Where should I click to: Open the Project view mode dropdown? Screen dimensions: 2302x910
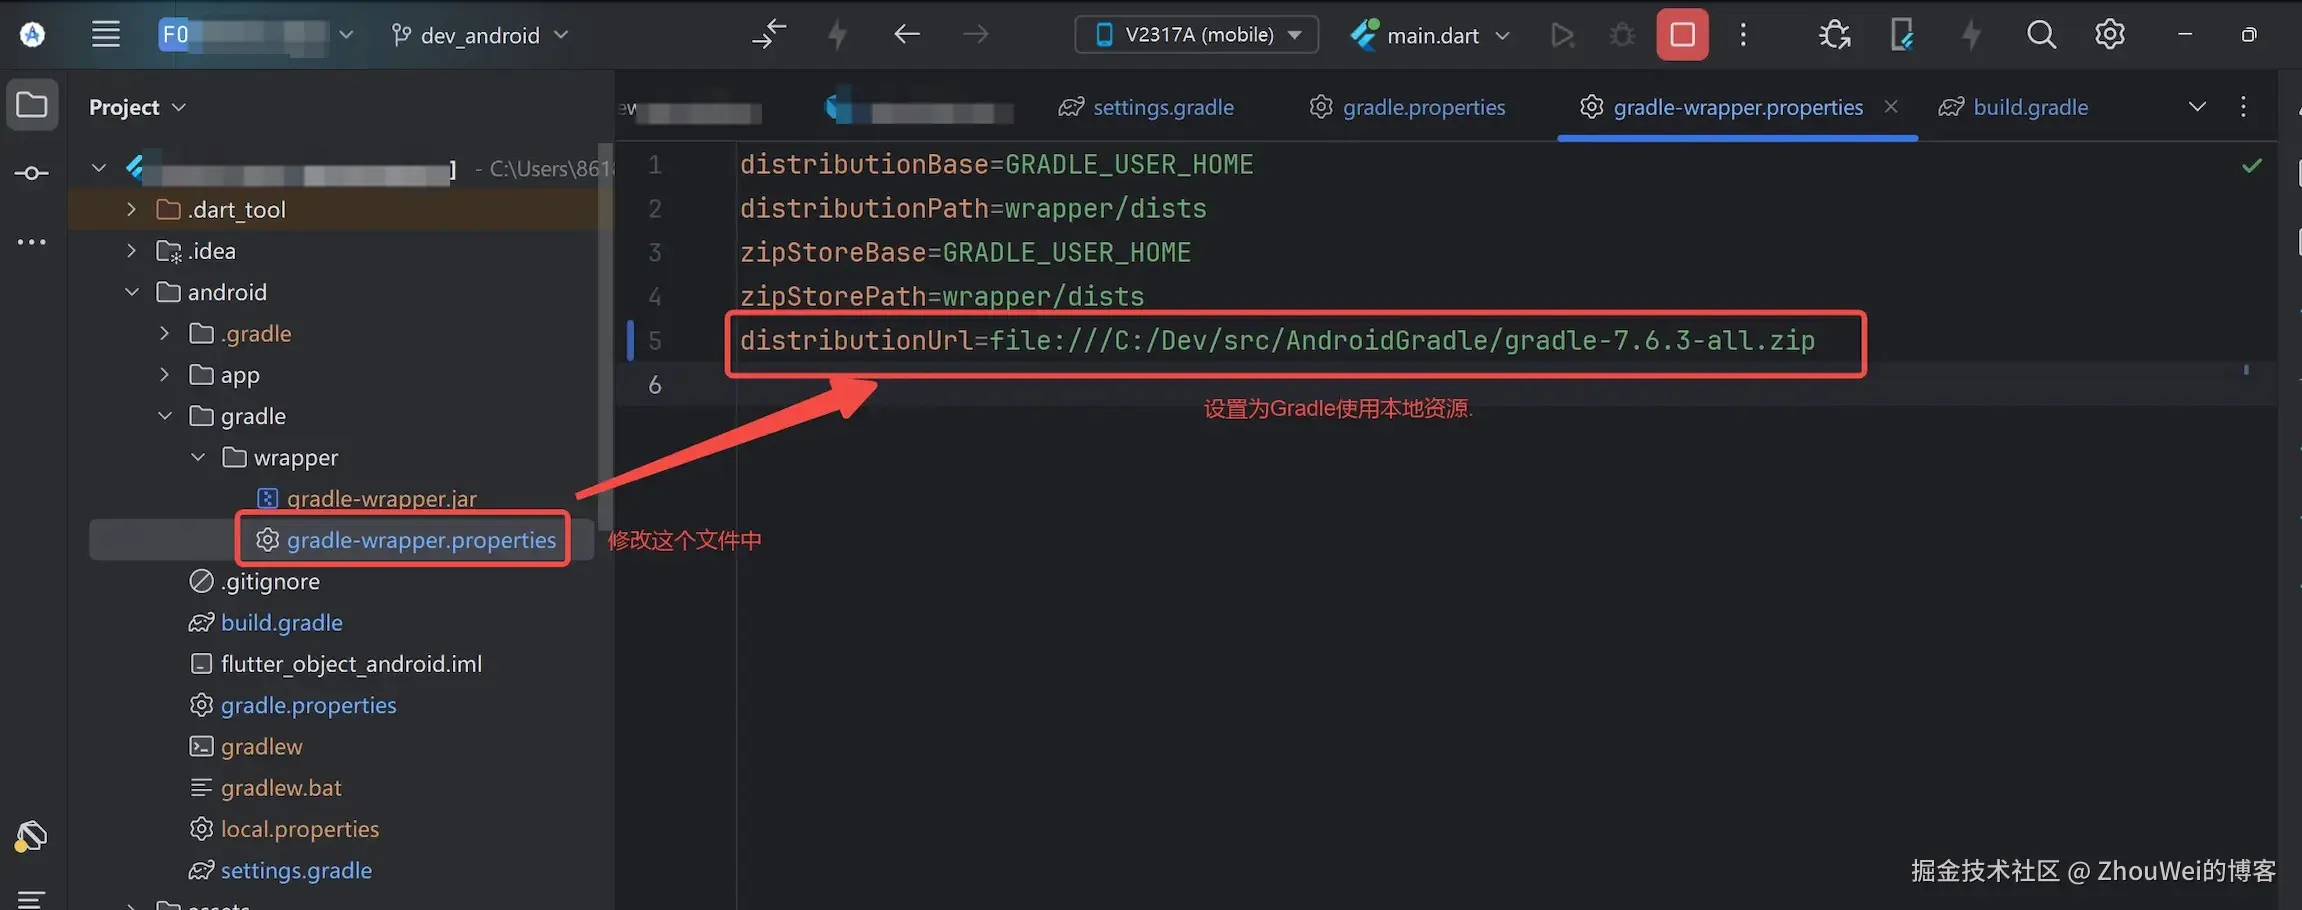pyautogui.click(x=138, y=107)
